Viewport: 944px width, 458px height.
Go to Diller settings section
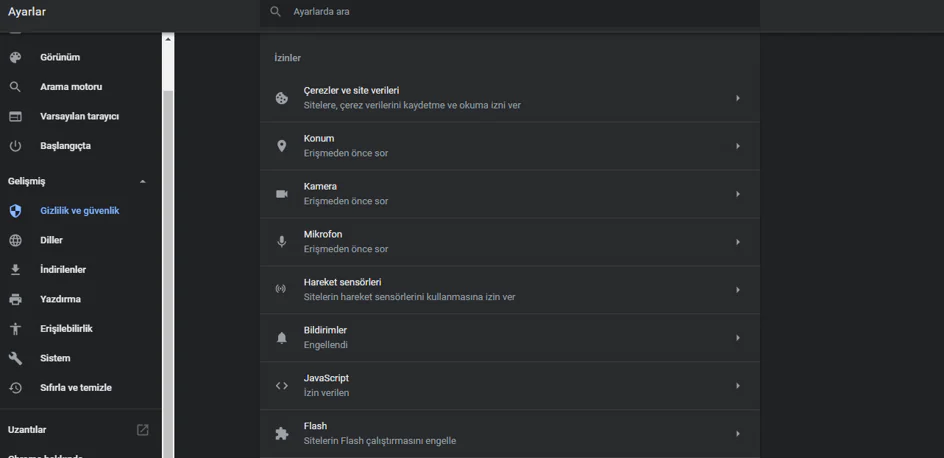pyautogui.click(x=52, y=241)
